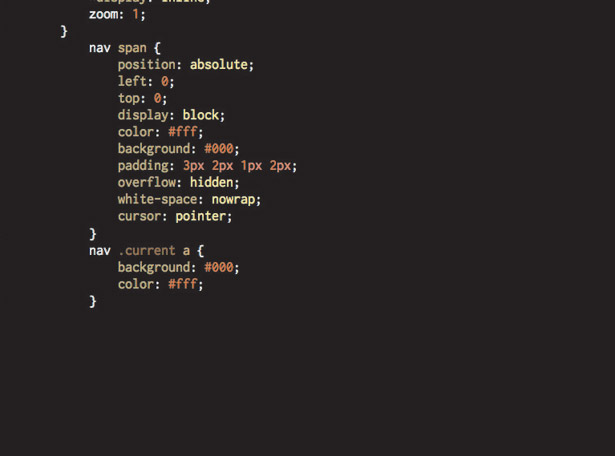Place cursor on 'position: absolute' line
Viewport: 615px width, 456px height.
pos(186,65)
